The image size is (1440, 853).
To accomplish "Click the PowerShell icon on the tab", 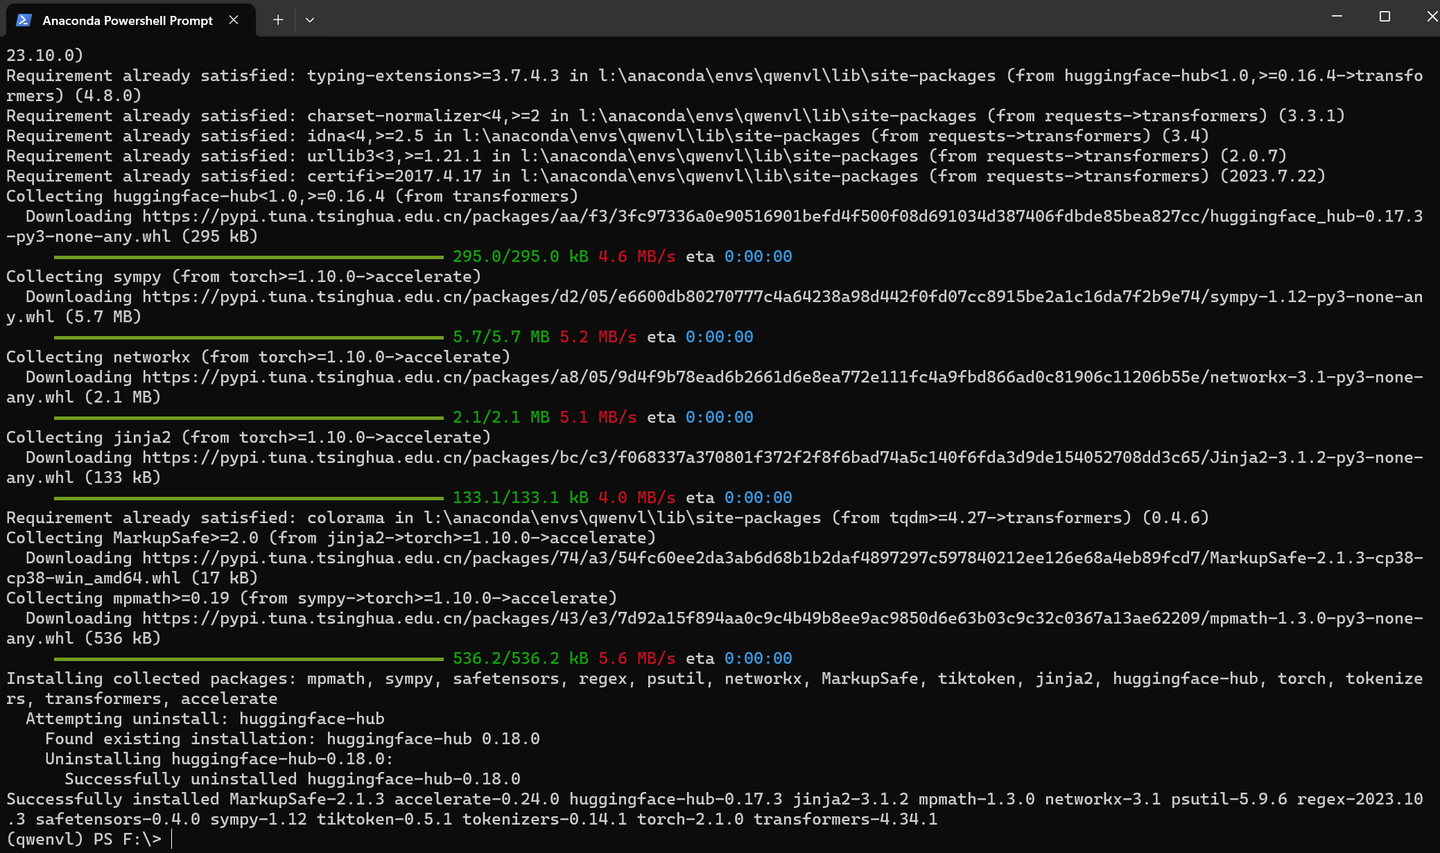I will [24, 20].
